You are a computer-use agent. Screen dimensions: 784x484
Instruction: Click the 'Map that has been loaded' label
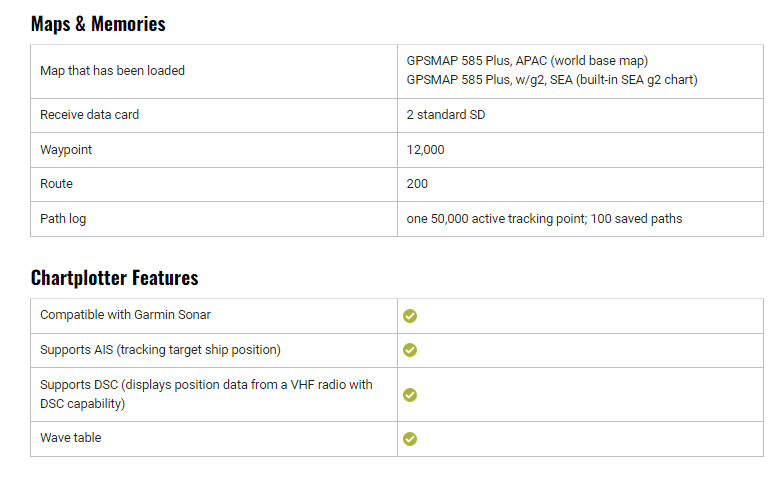coord(112,71)
